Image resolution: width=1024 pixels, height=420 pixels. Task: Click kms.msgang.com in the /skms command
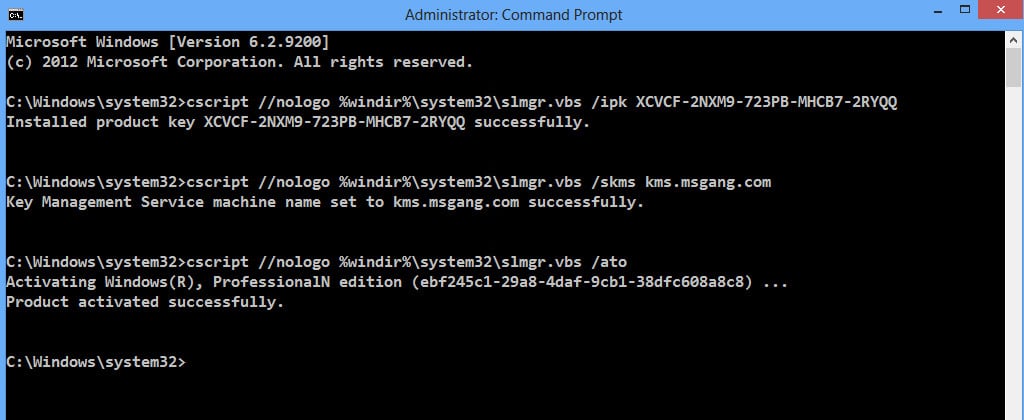click(x=708, y=182)
